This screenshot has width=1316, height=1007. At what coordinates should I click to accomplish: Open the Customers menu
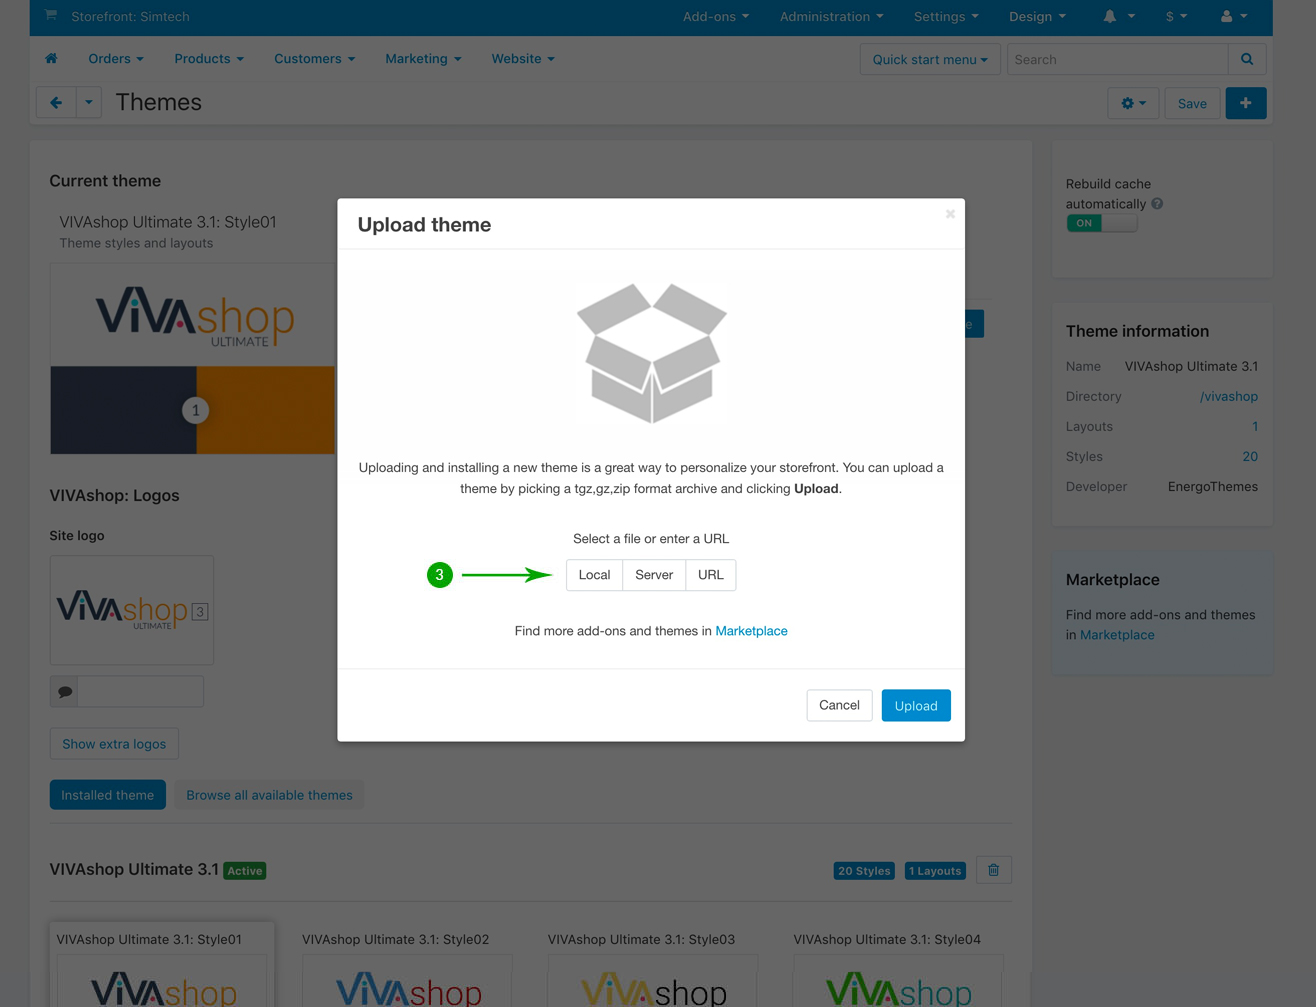coord(315,59)
